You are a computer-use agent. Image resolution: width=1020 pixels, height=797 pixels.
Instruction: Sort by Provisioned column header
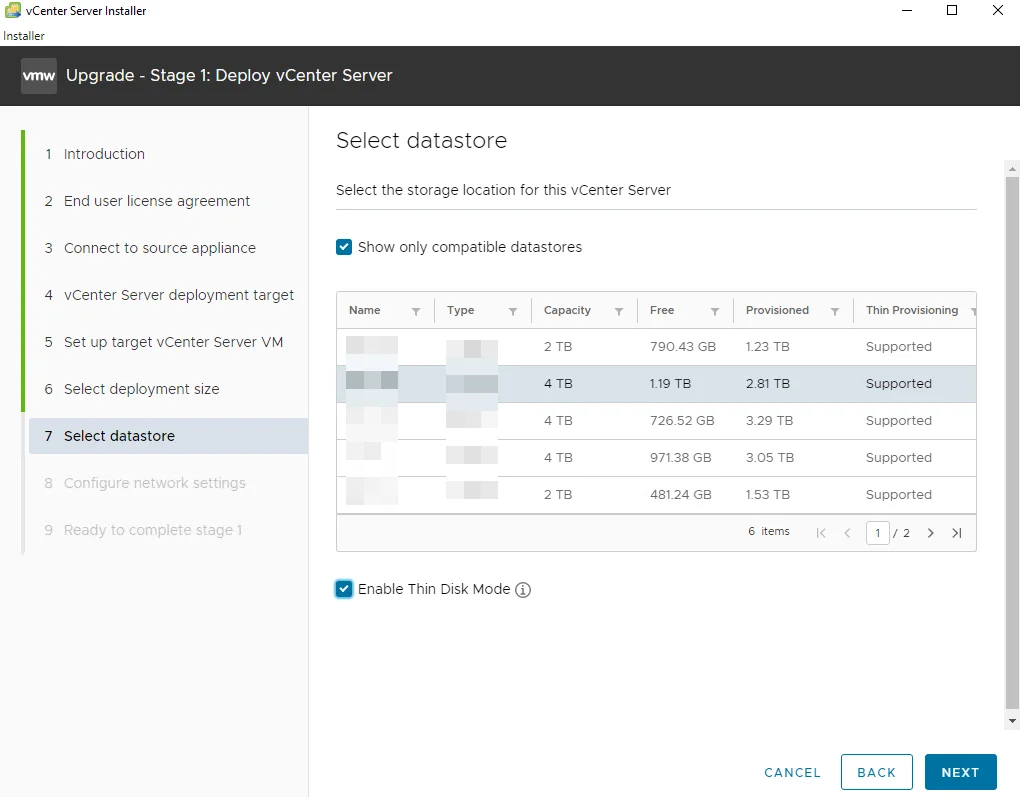tap(777, 310)
